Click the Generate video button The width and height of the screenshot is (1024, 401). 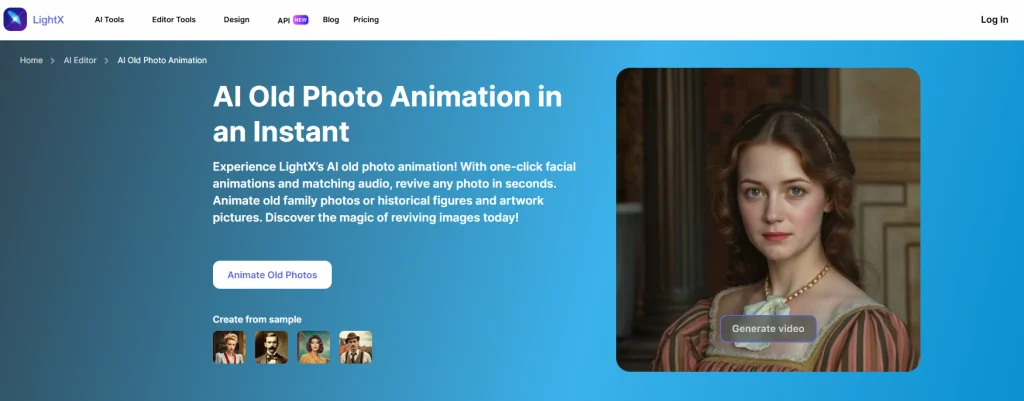pos(768,328)
